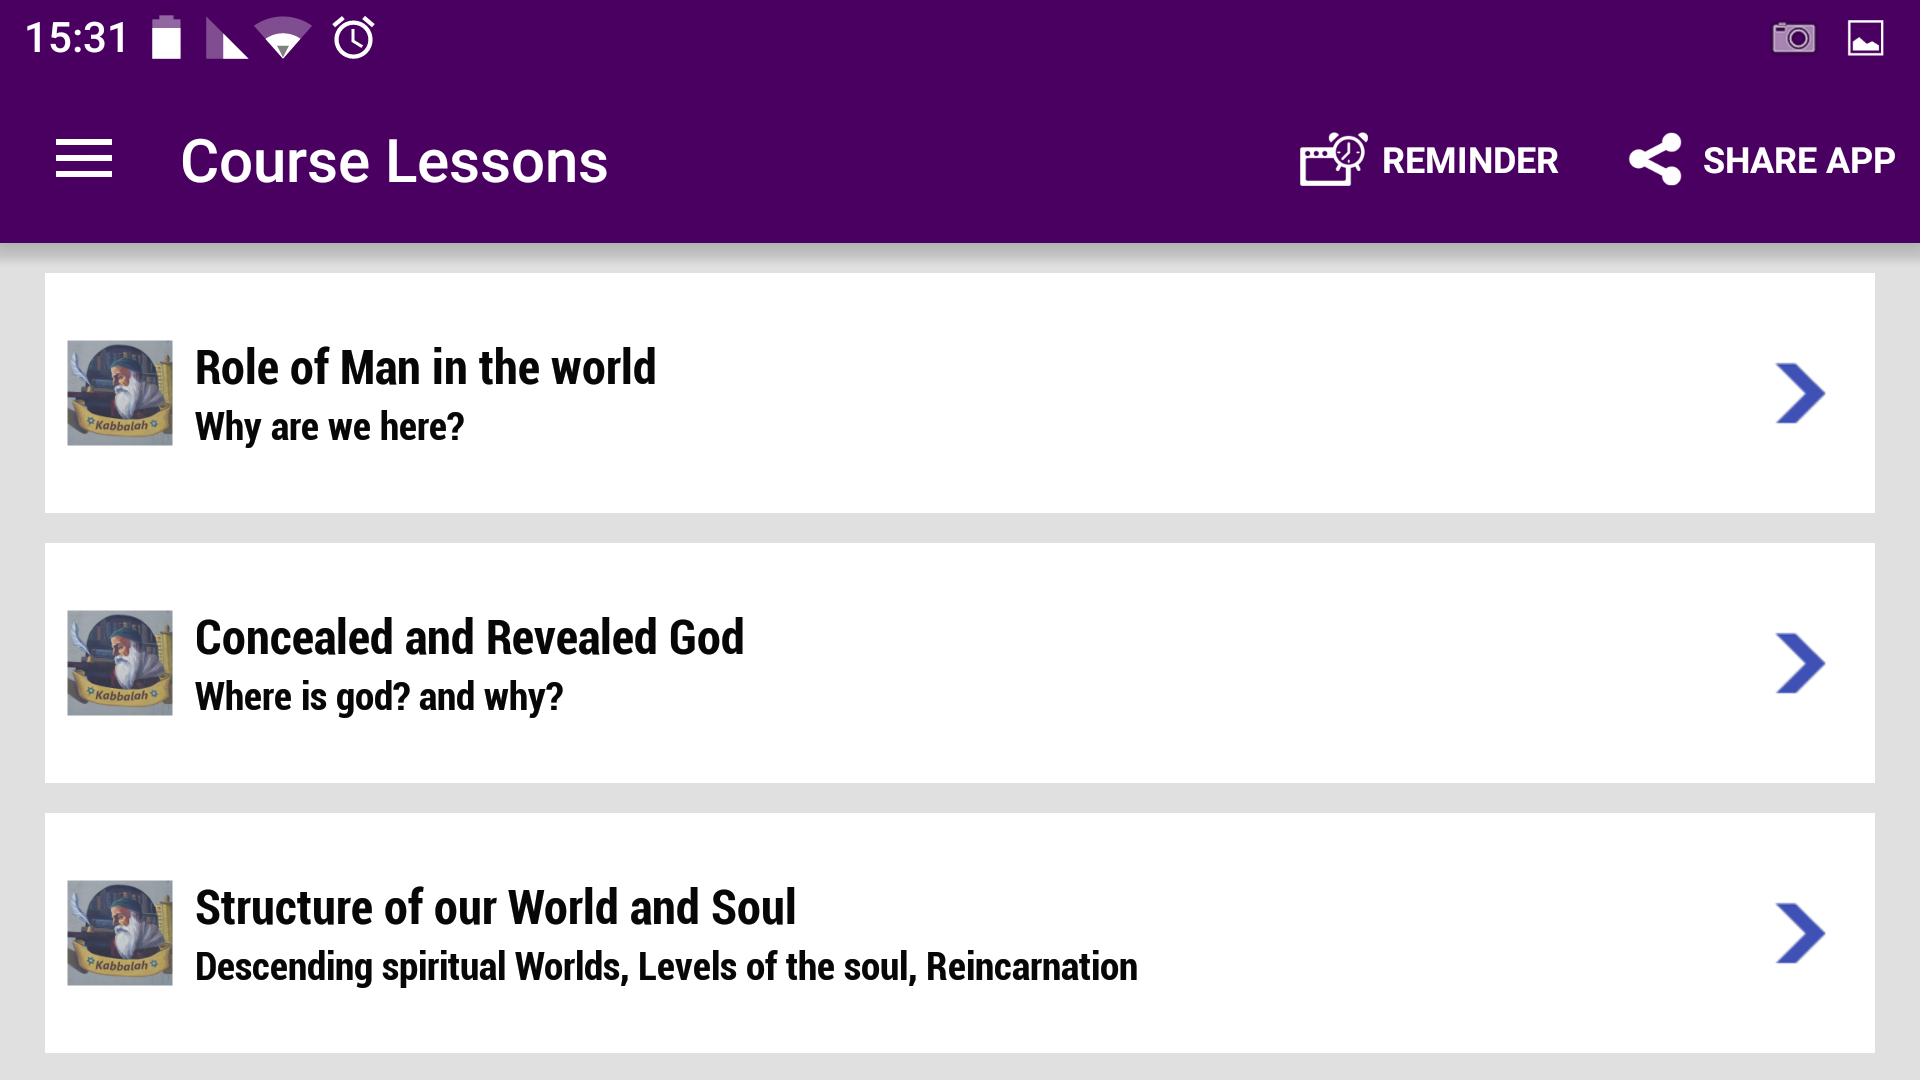Open the Role of Man in the world lesson
The height and width of the screenshot is (1080, 1920).
(x=960, y=393)
